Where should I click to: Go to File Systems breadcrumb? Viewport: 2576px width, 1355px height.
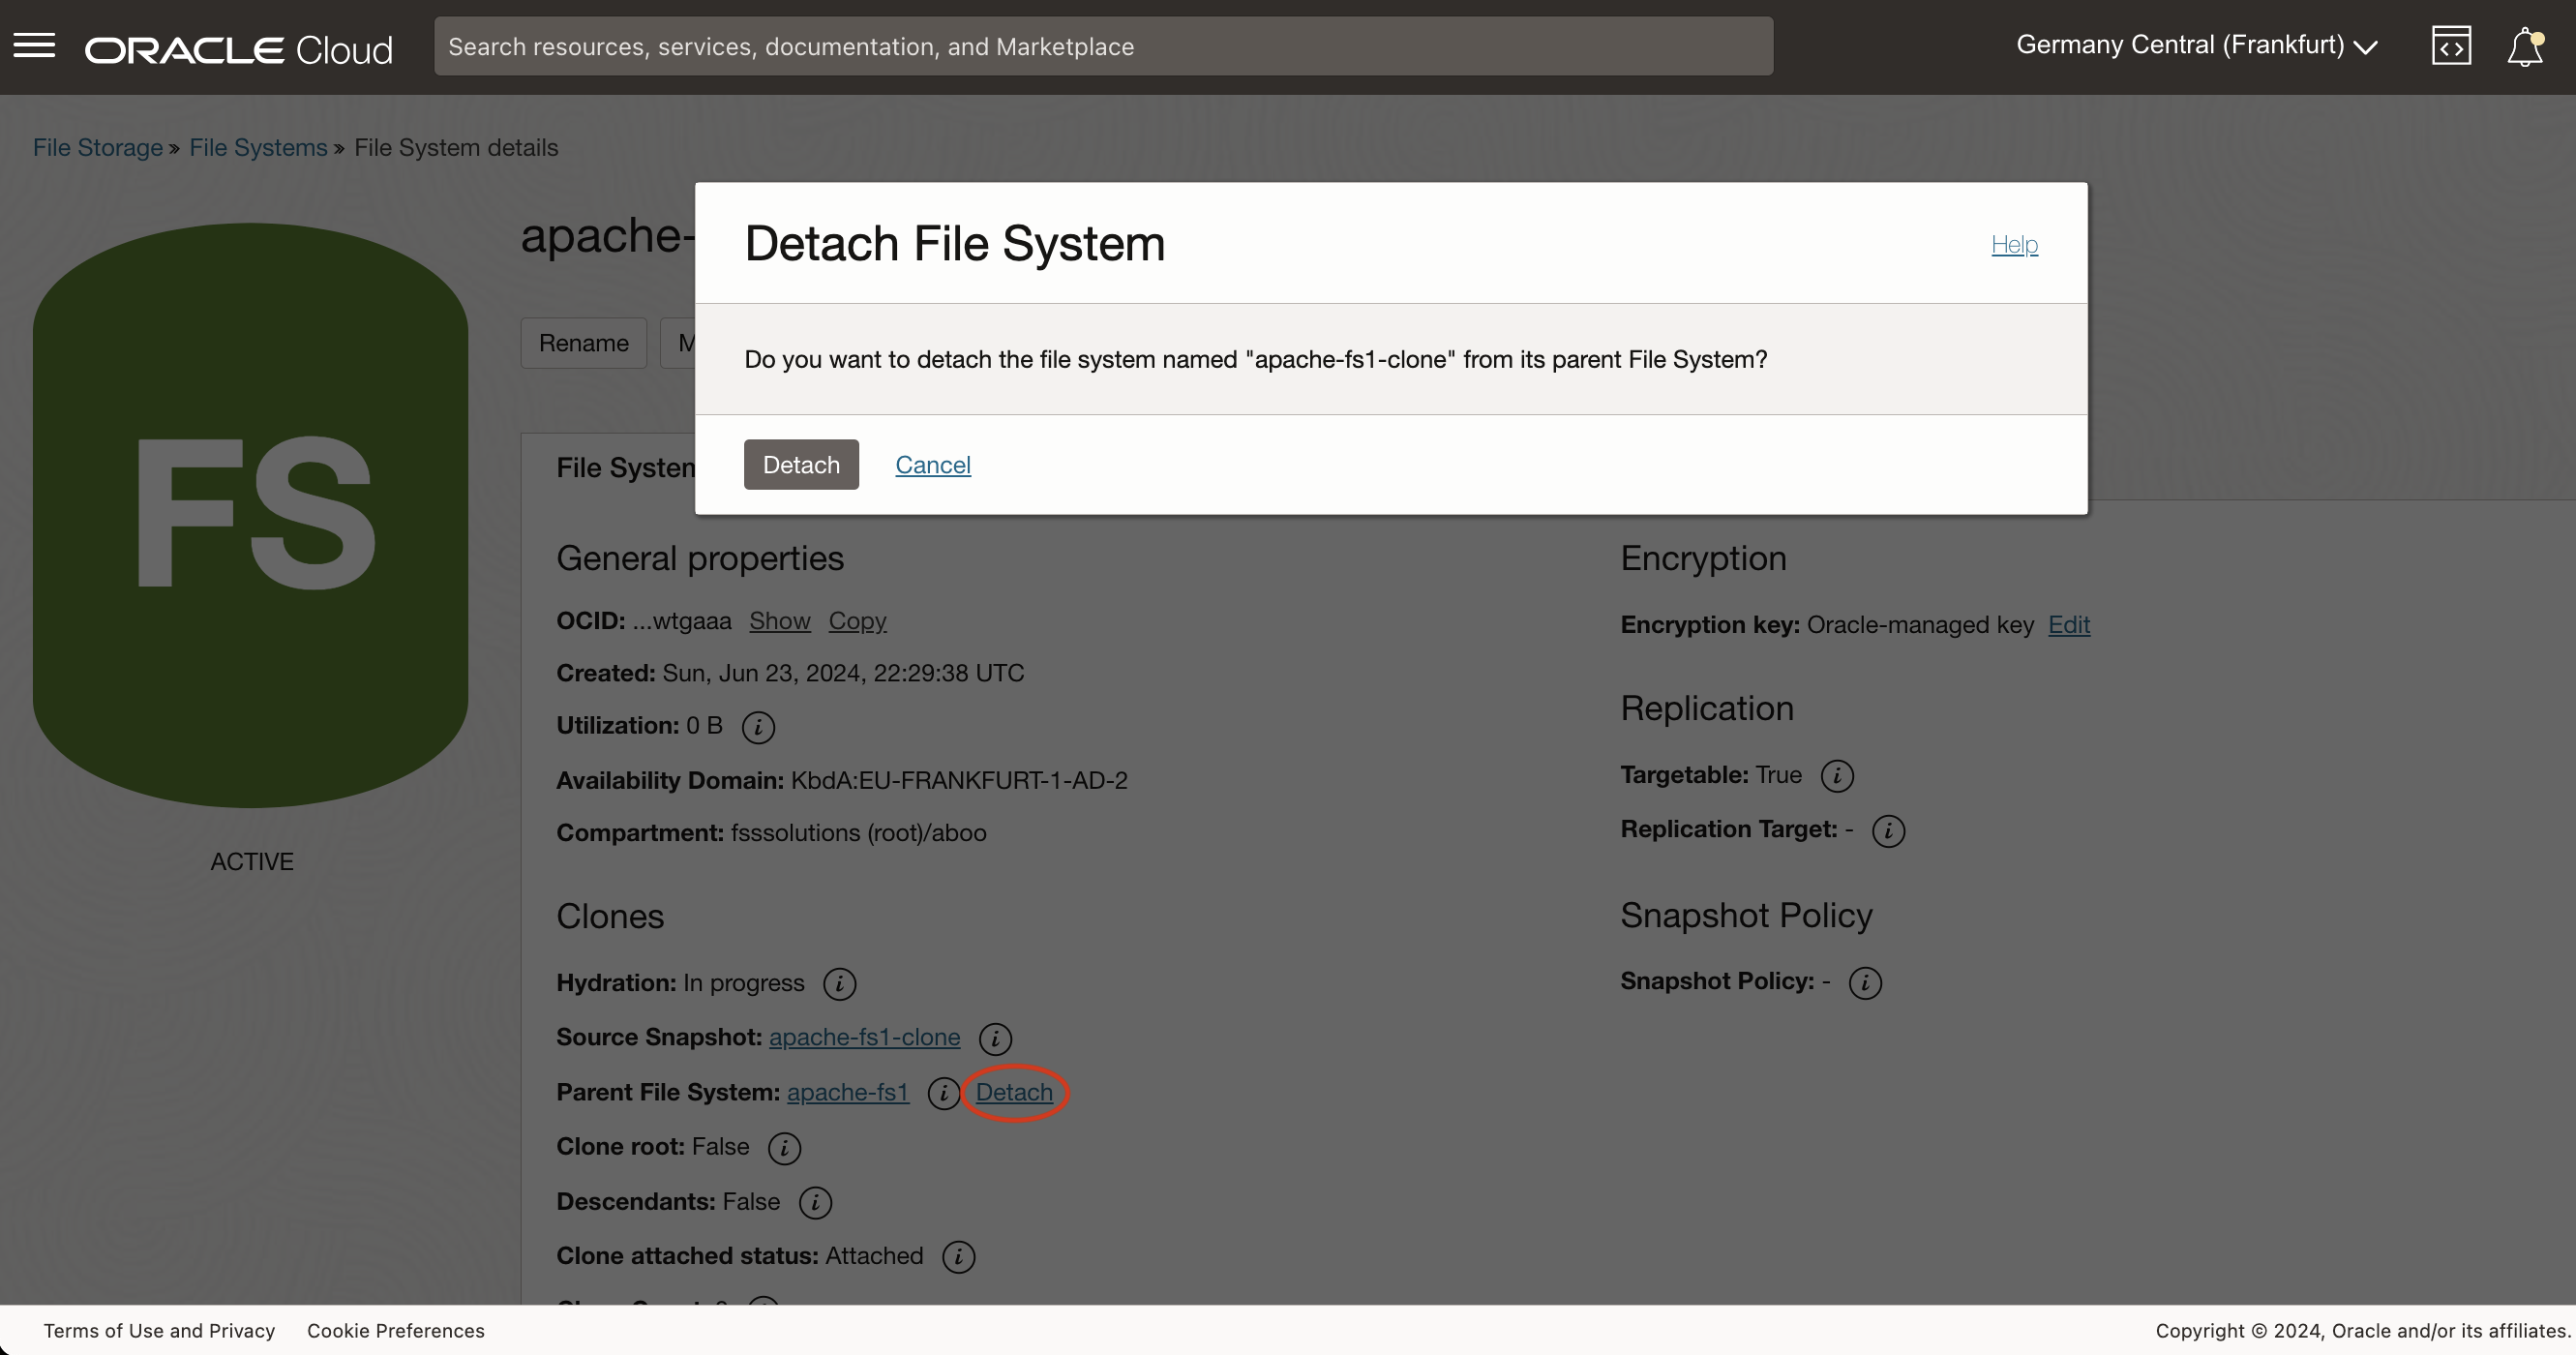(x=258, y=147)
